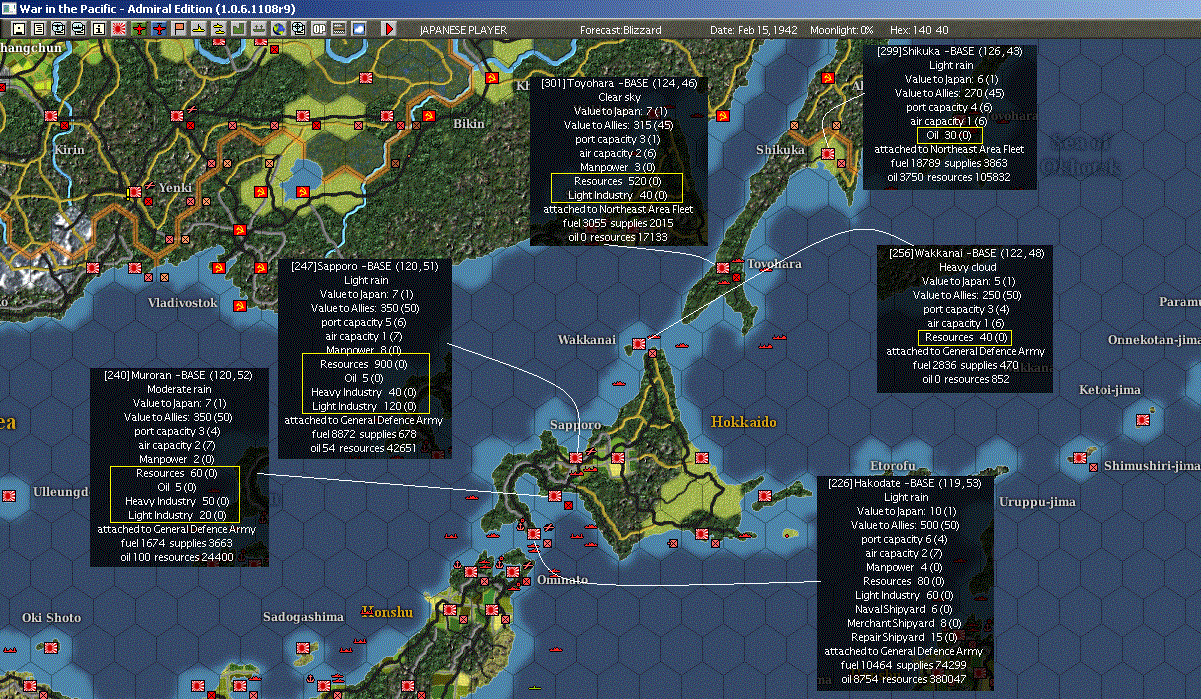Click the JAPANESE PLAYER status text
The height and width of the screenshot is (699, 1201).
pyautogui.click(x=463, y=30)
